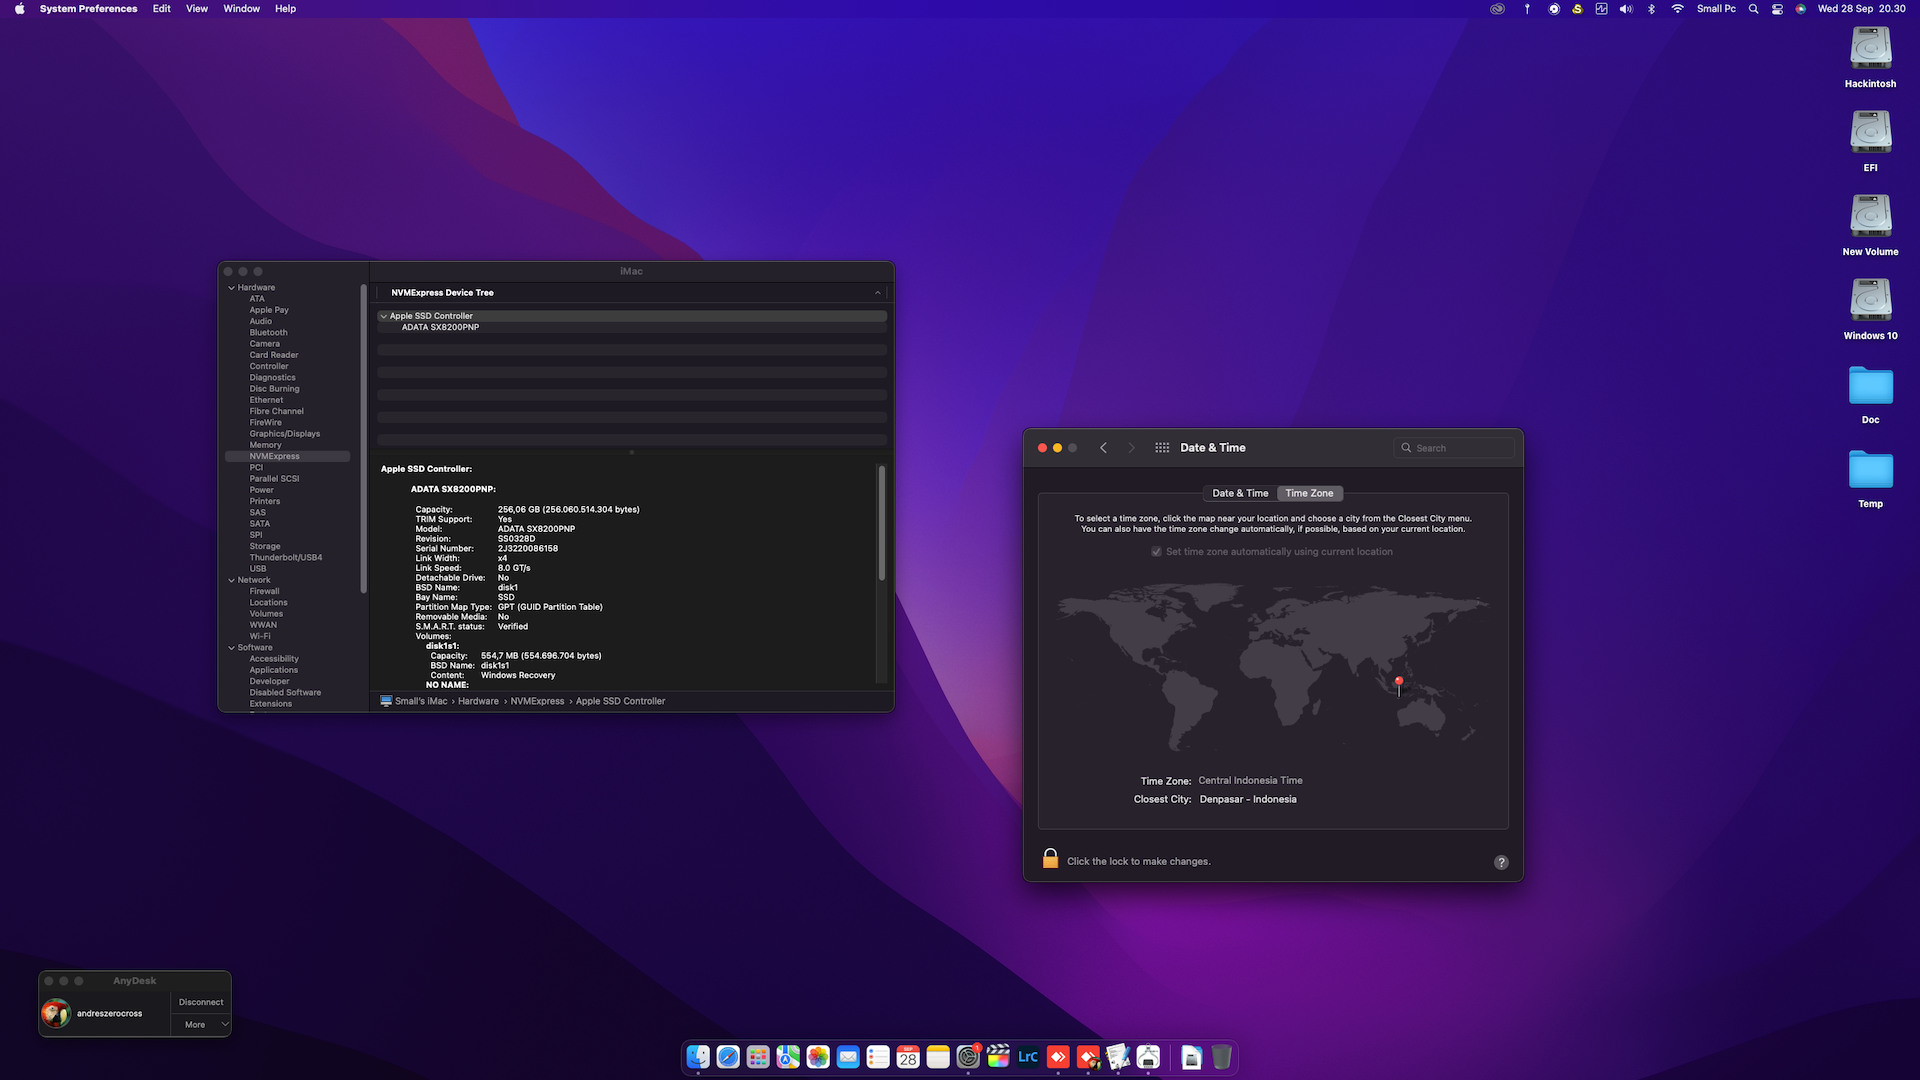The height and width of the screenshot is (1080, 1920).
Task: Open Calendar showing 28 in Dock
Action: point(908,1057)
